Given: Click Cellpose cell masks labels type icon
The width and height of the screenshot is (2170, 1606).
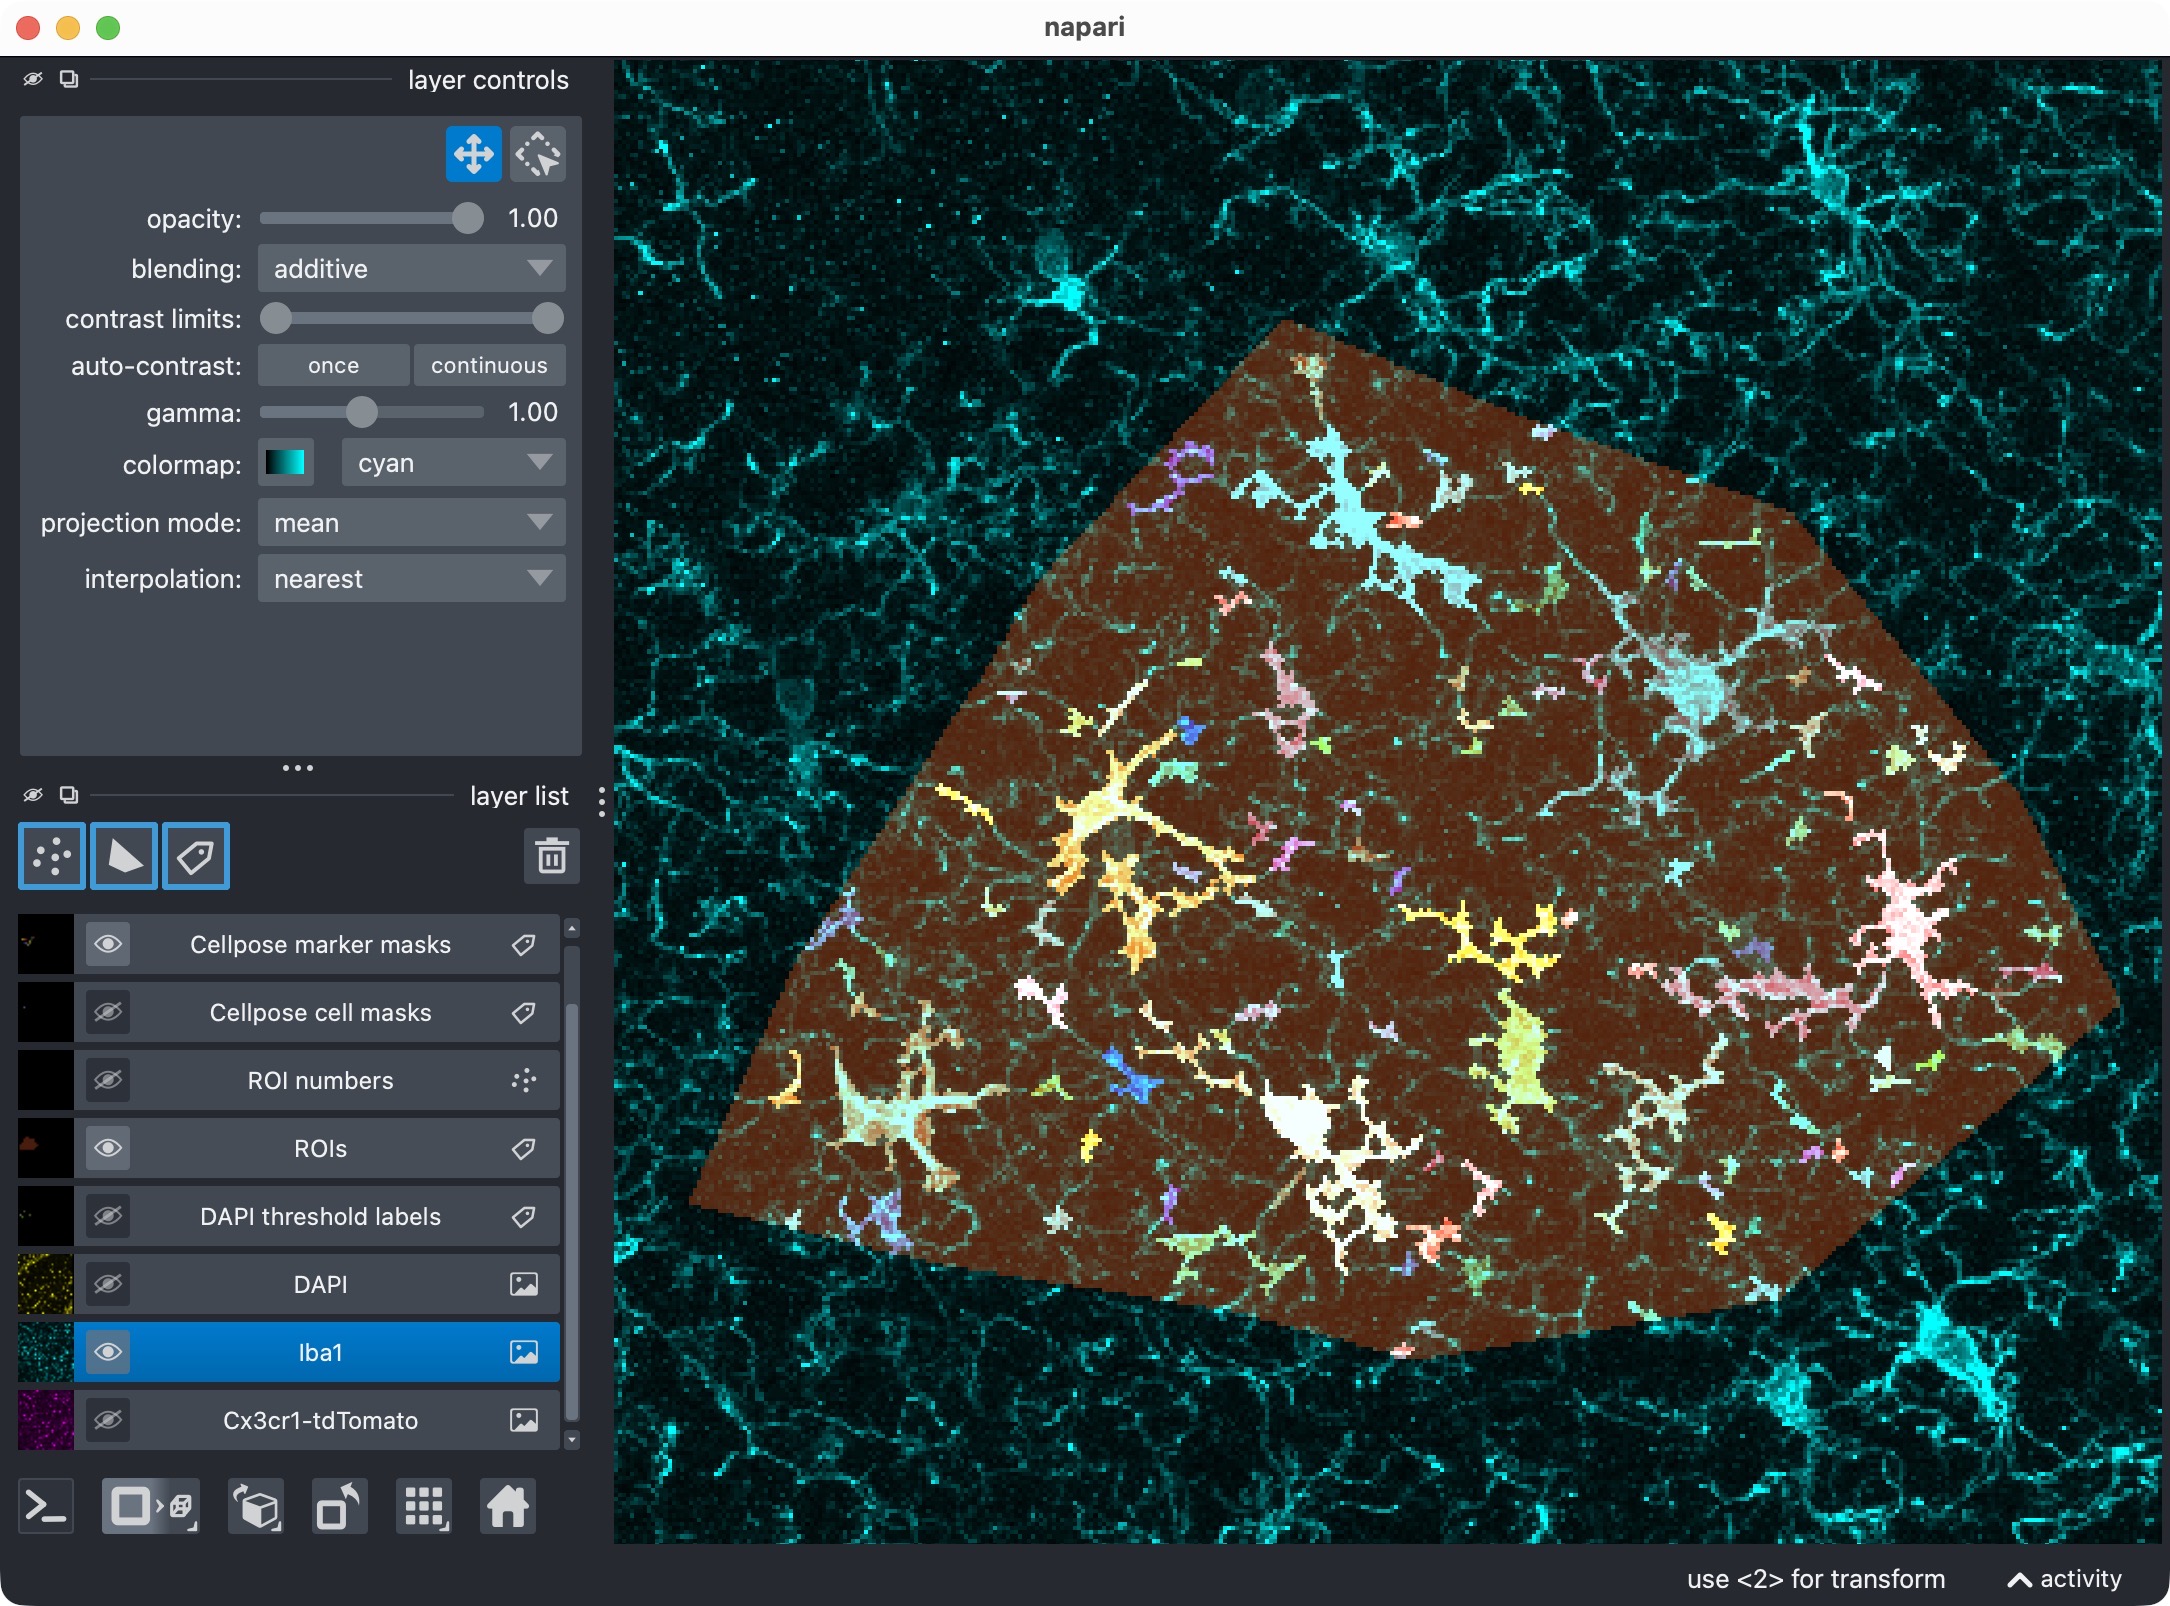Looking at the screenshot, I should click(x=524, y=1013).
